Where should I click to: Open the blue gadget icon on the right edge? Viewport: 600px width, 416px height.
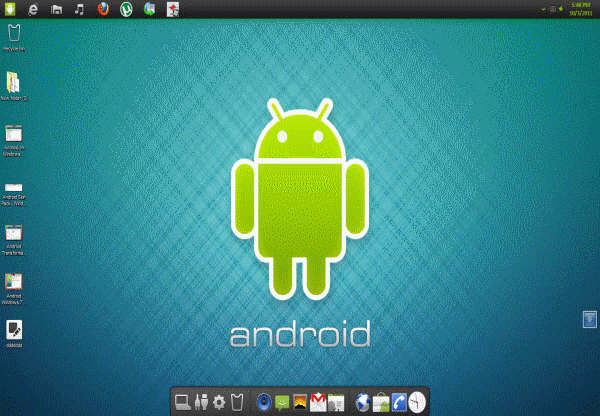pyautogui.click(x=590, y=320)
